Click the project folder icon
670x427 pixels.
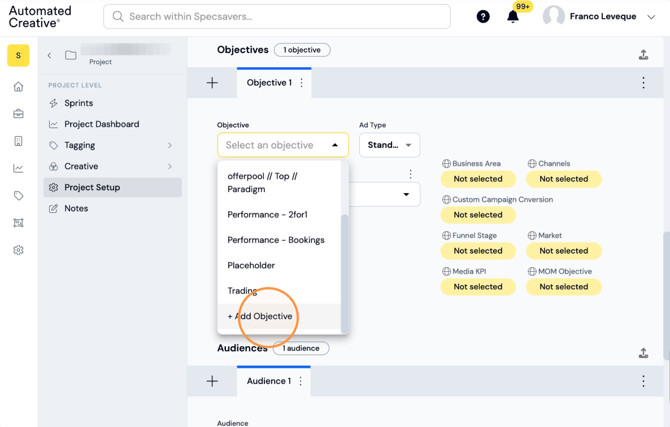71,55
